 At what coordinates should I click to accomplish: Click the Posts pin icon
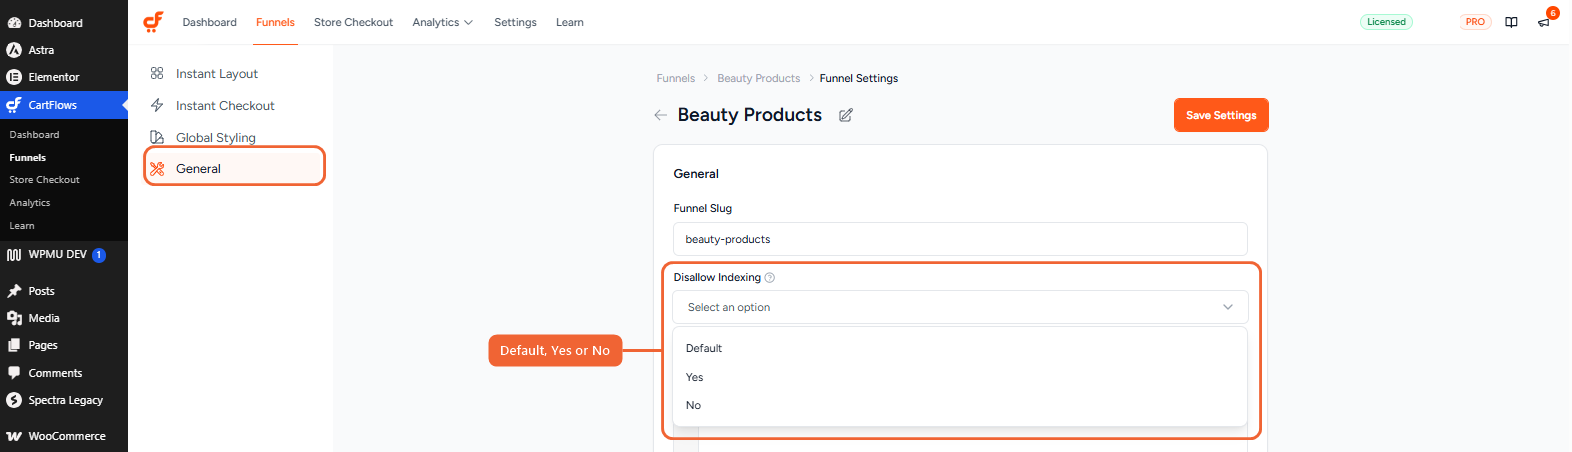14,291
